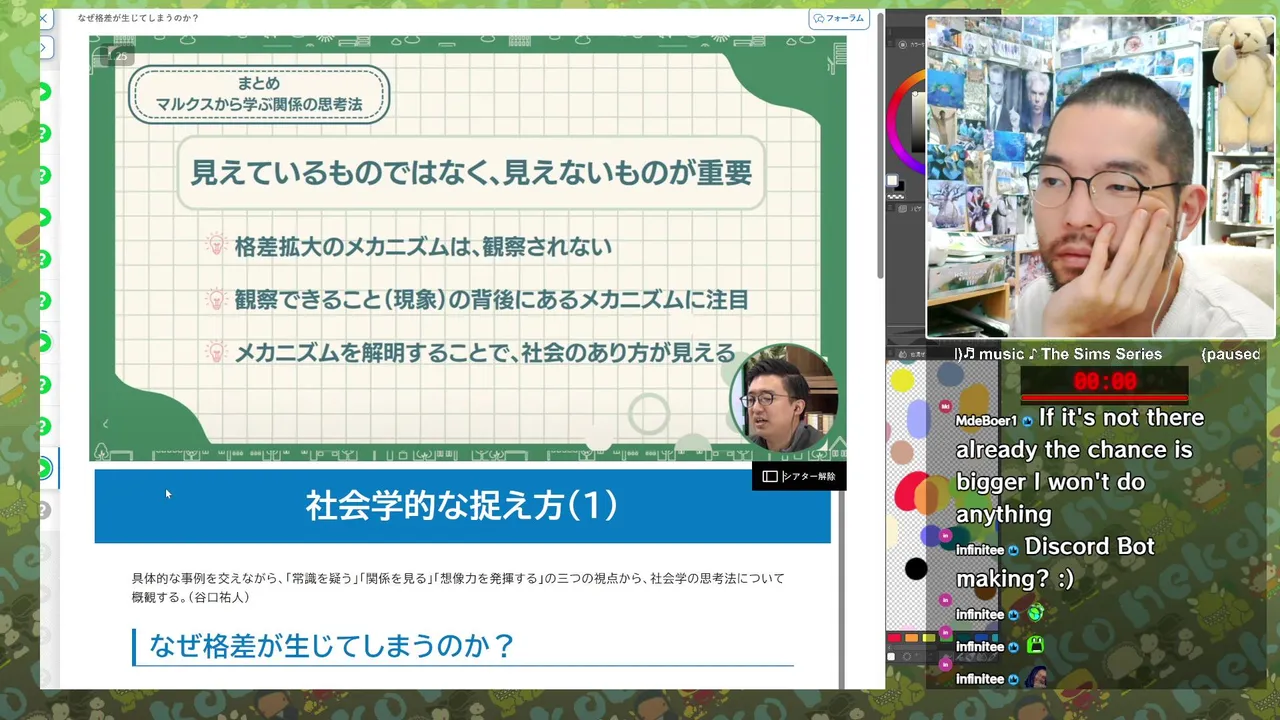The image size is (1280, 720).
Task: Close the lesson sidebar with the X icon
Action: [44, 18]
